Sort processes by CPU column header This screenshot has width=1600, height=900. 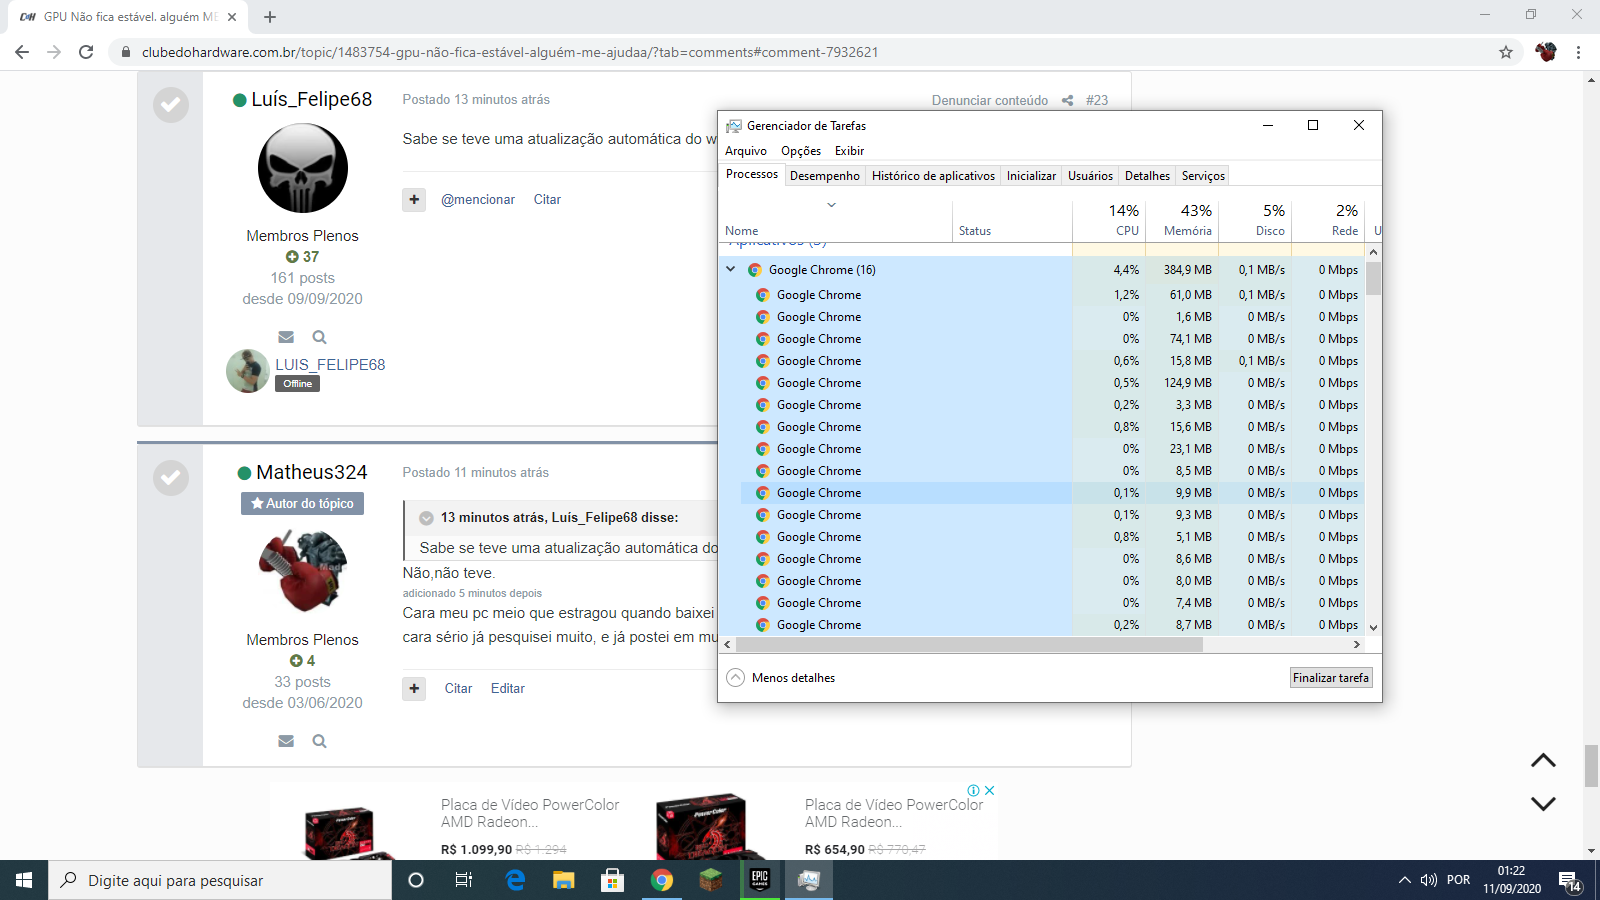(x=1109, y=220)
